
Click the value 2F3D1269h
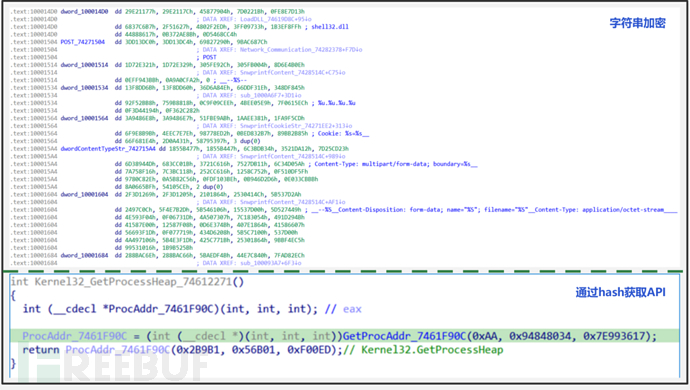pyautogui.click(x=140, y=194)
